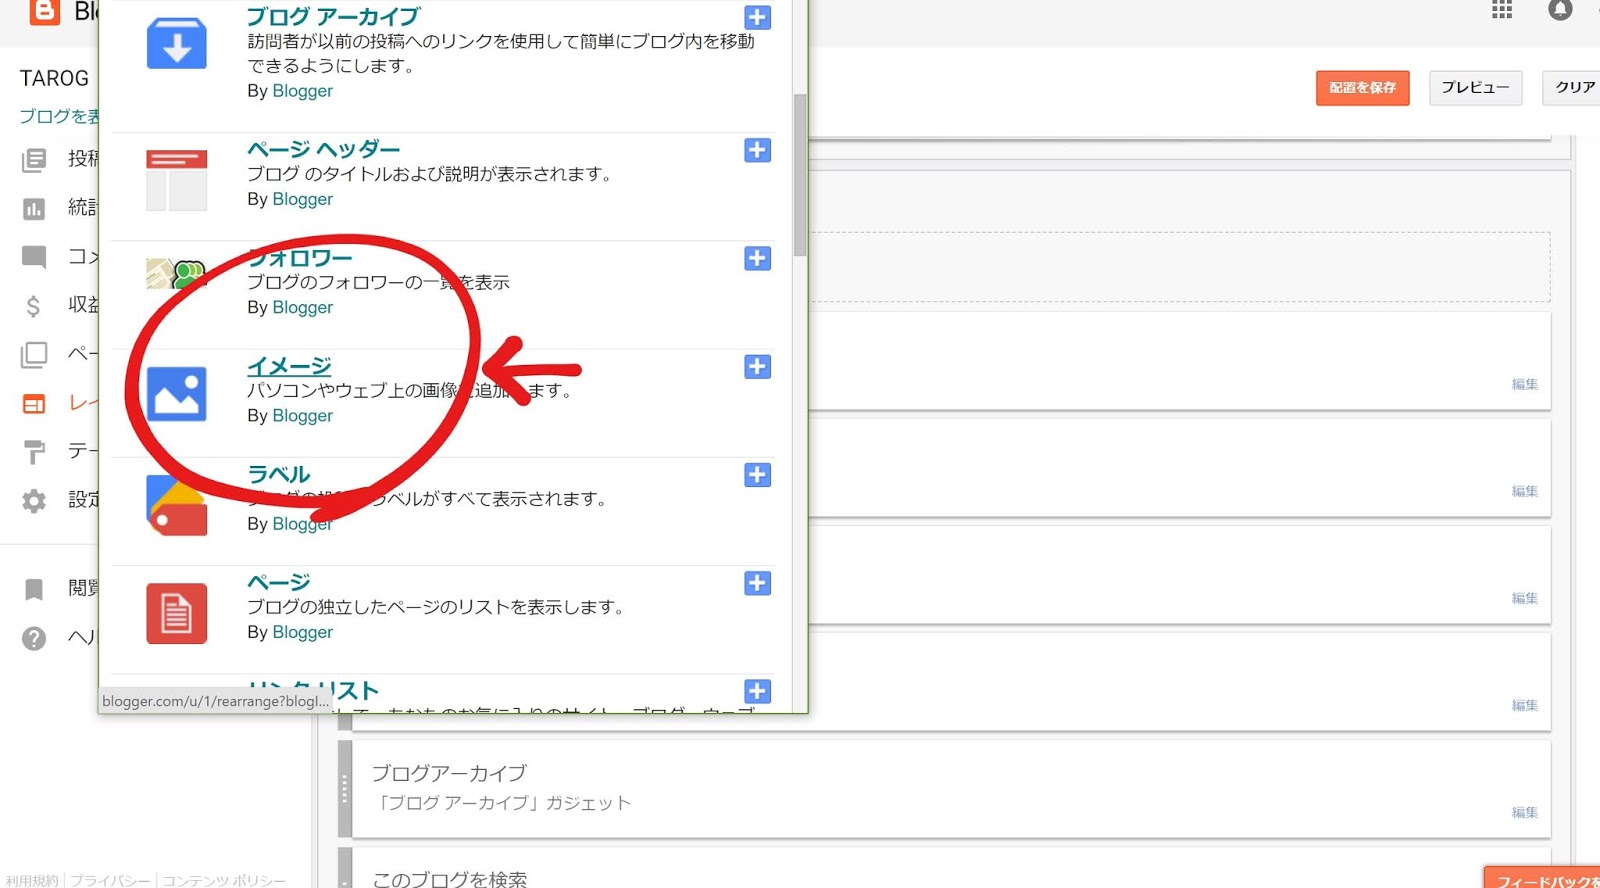Grab the ブログアーカイブ gadget drag handle
This screenshot has height=888, width=1600.
point(344,789)
